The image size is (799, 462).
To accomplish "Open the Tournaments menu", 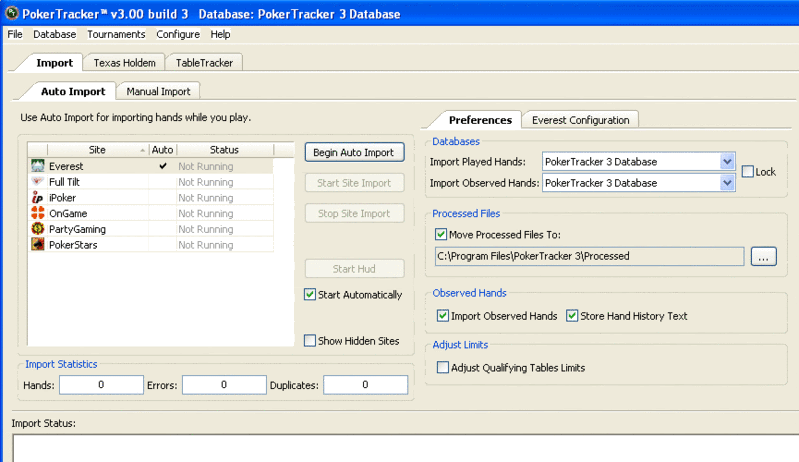I will pos(116,34).
